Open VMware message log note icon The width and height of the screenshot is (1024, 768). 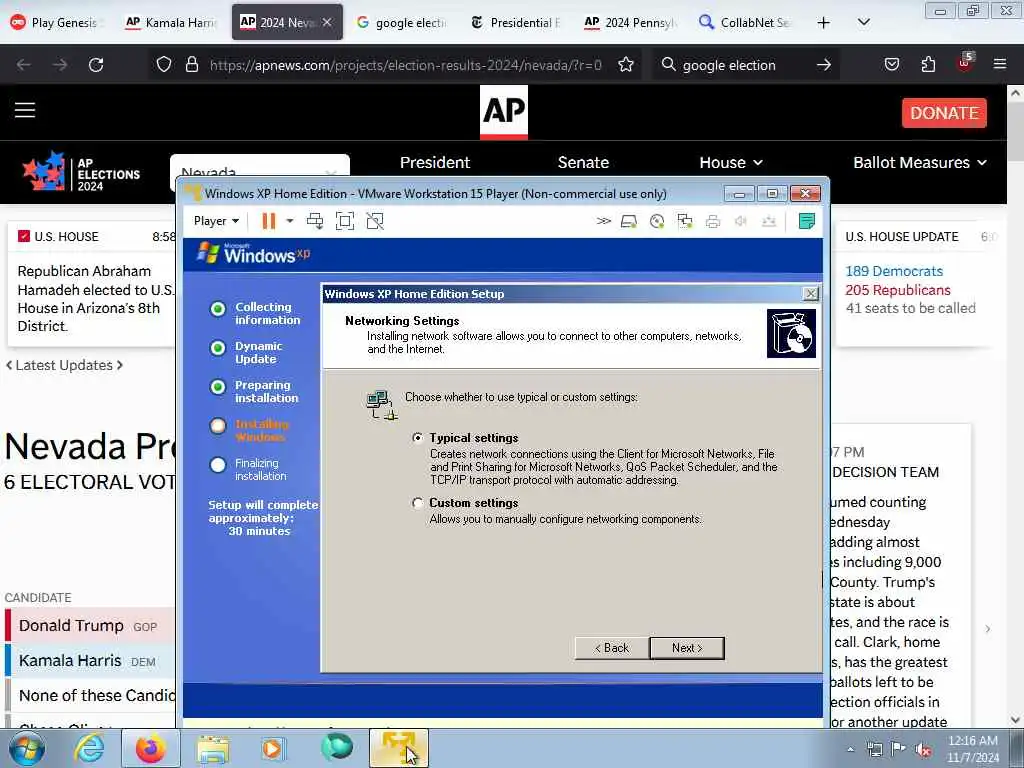[807, 221]
